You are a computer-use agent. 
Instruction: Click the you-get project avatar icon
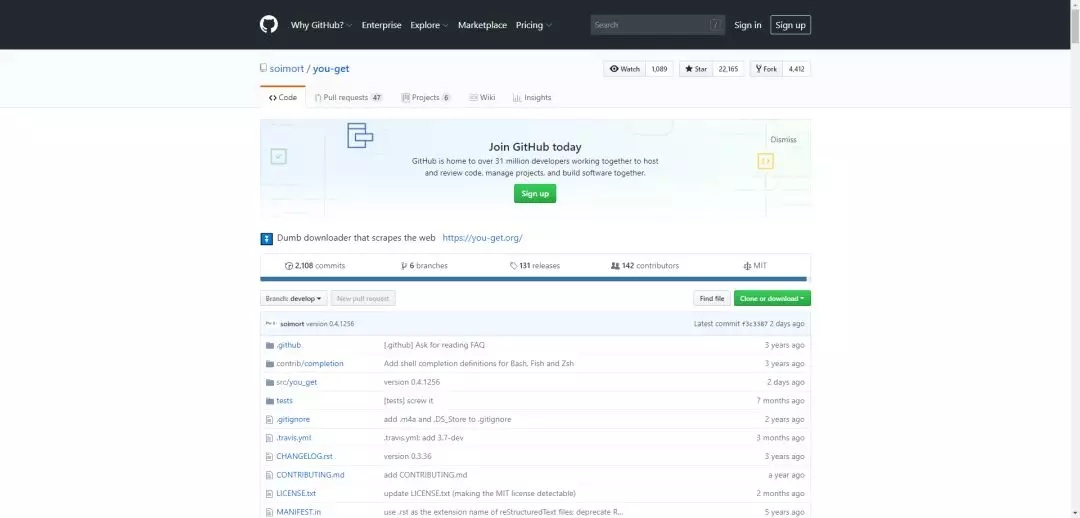pyautogui.click(x=267, y=238)
